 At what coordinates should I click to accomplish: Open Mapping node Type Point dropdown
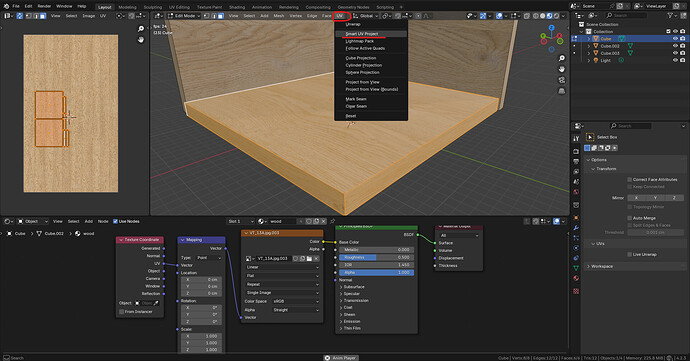(209, 258)
